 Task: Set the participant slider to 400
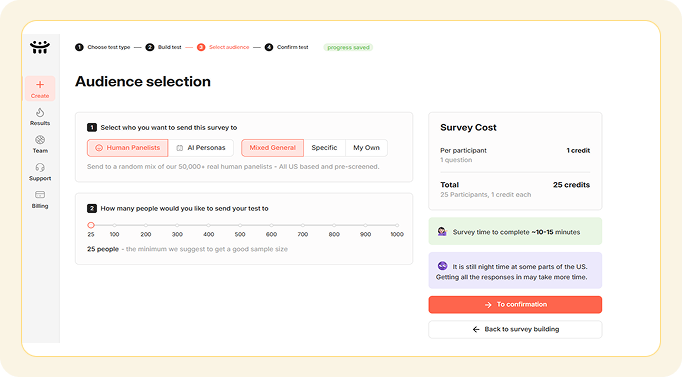point(209,225)
